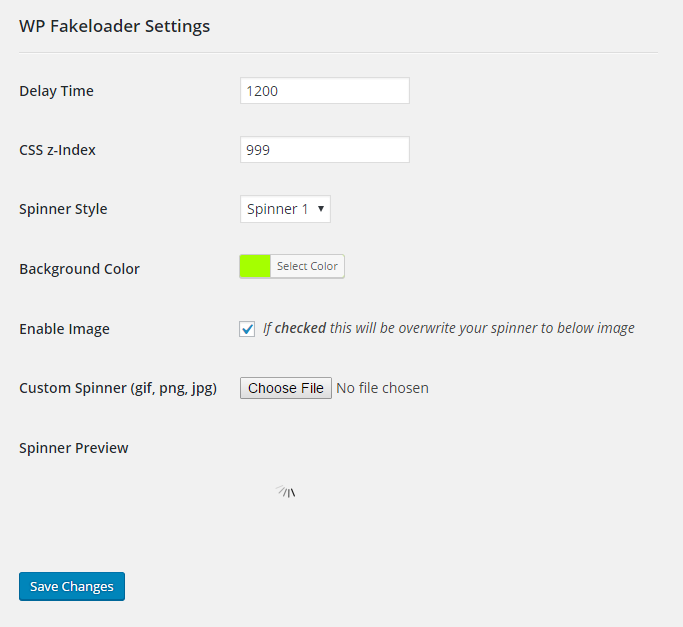Save settings with Save Changes button
Viewport: 683px width, 627px height.
click(72, 586)
